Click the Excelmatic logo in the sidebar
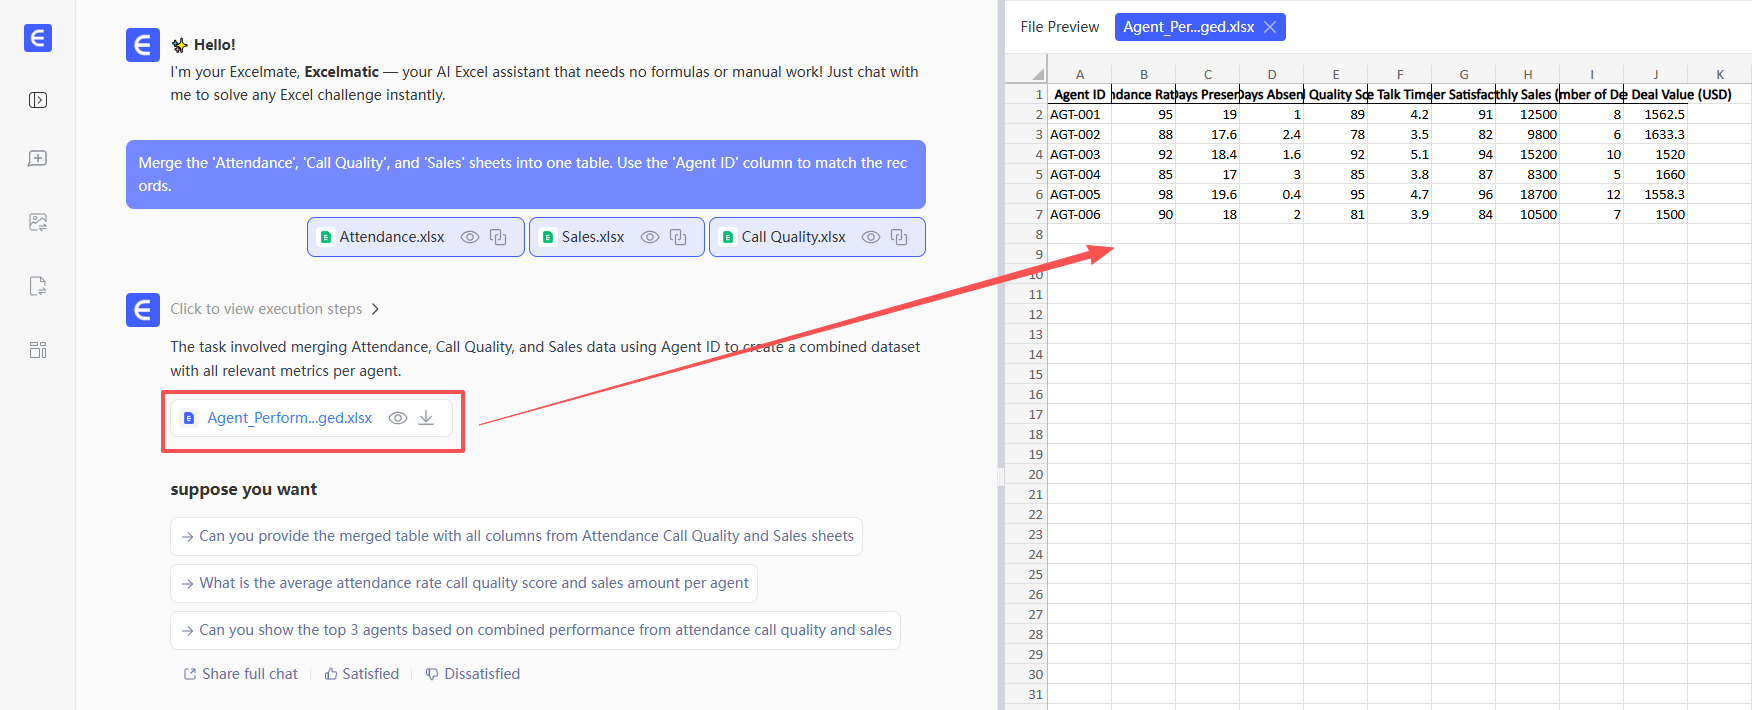The image size is (1752, 710). point(38,38)
